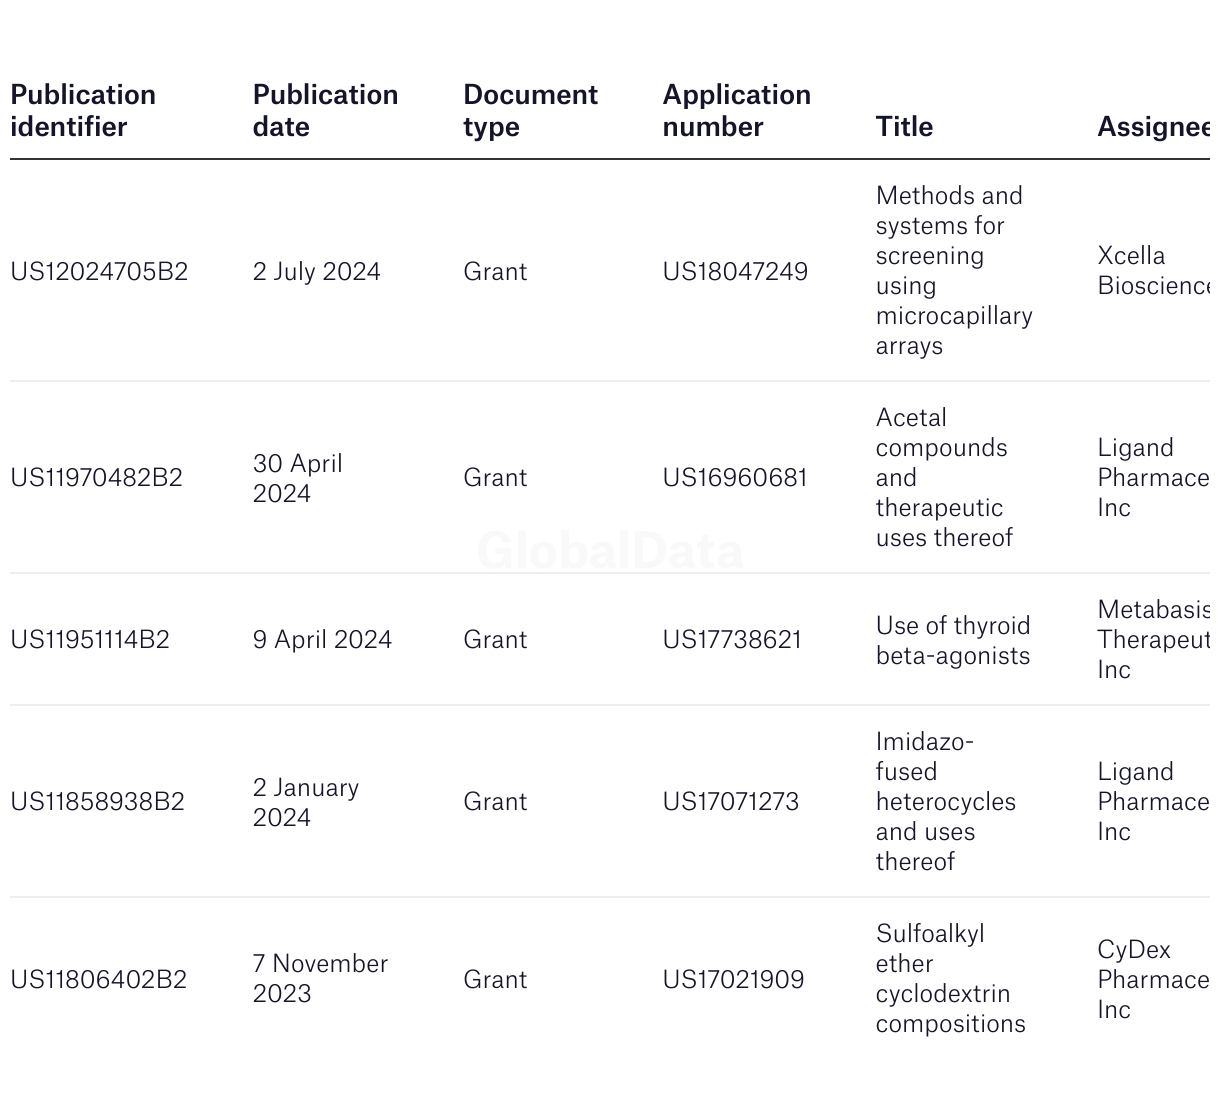Open publication US11970482B2
The width and height of the screenshot is (1220, 1100).
(96, 478)
